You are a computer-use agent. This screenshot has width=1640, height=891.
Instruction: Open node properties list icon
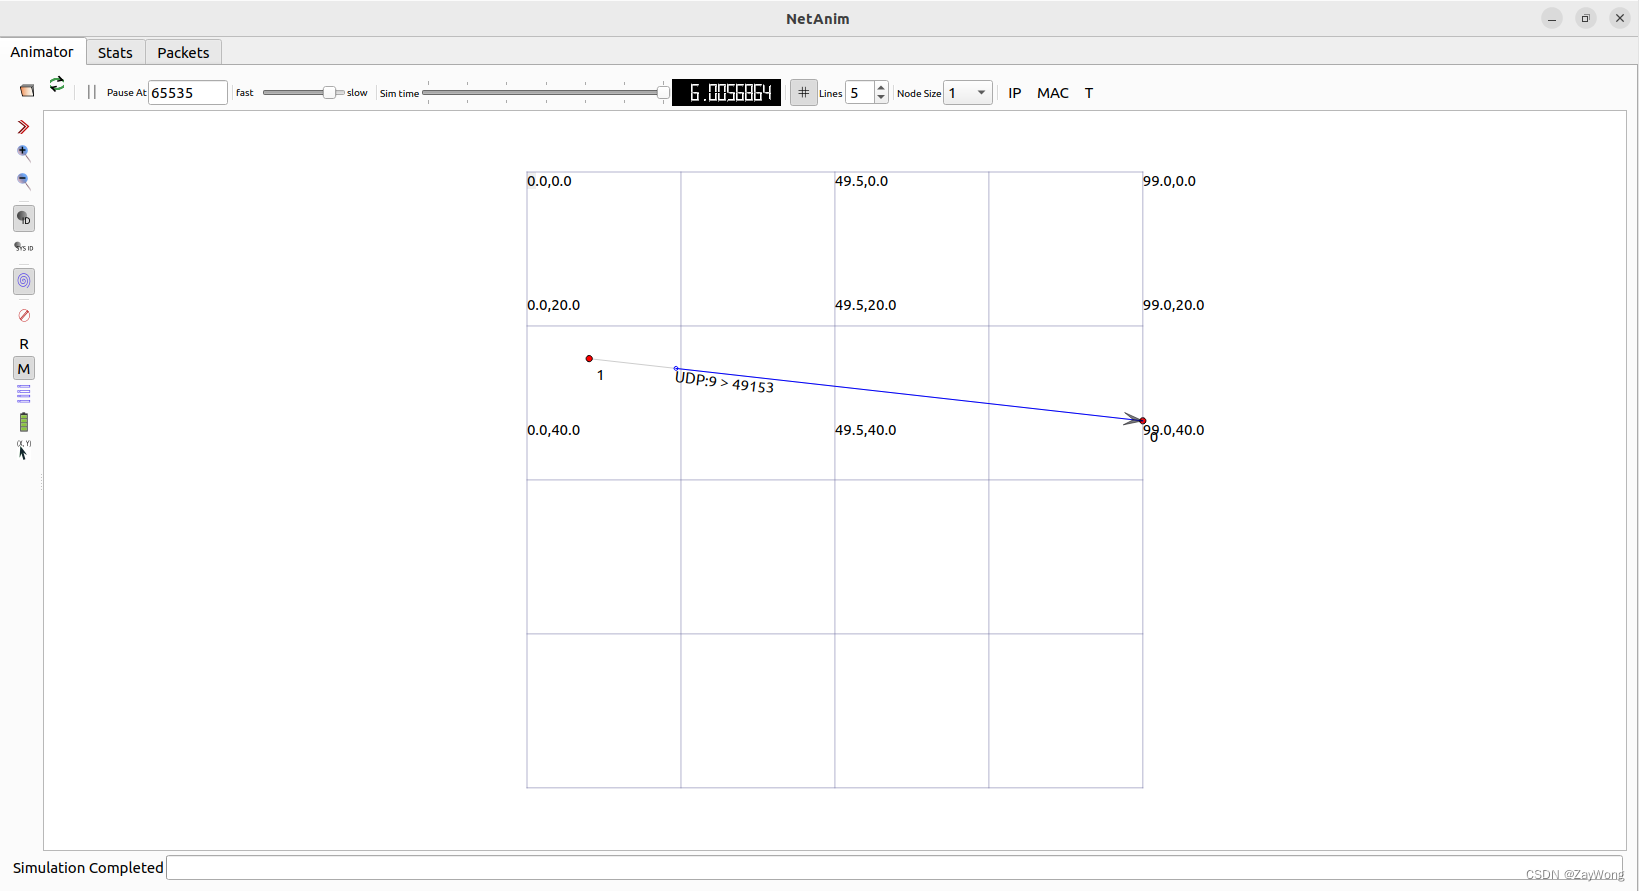[x=24, y=394]
